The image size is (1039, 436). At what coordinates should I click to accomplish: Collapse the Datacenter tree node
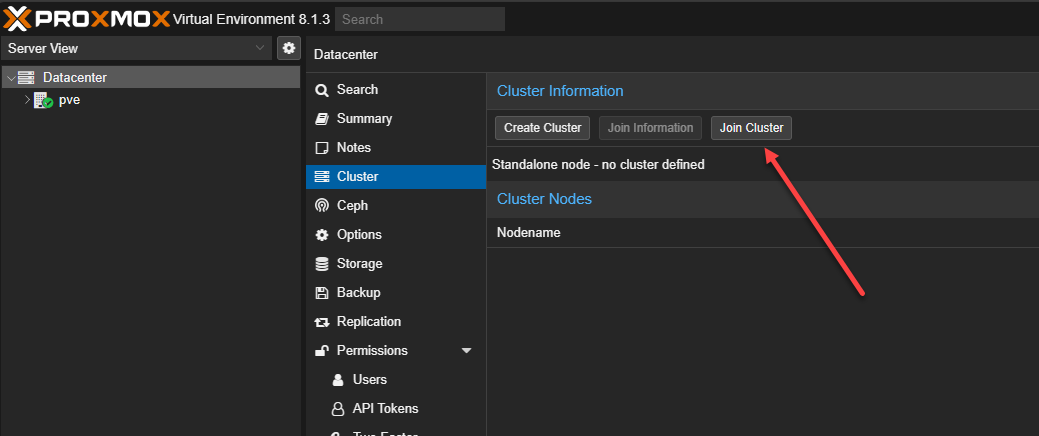click(x=10, y=77)
